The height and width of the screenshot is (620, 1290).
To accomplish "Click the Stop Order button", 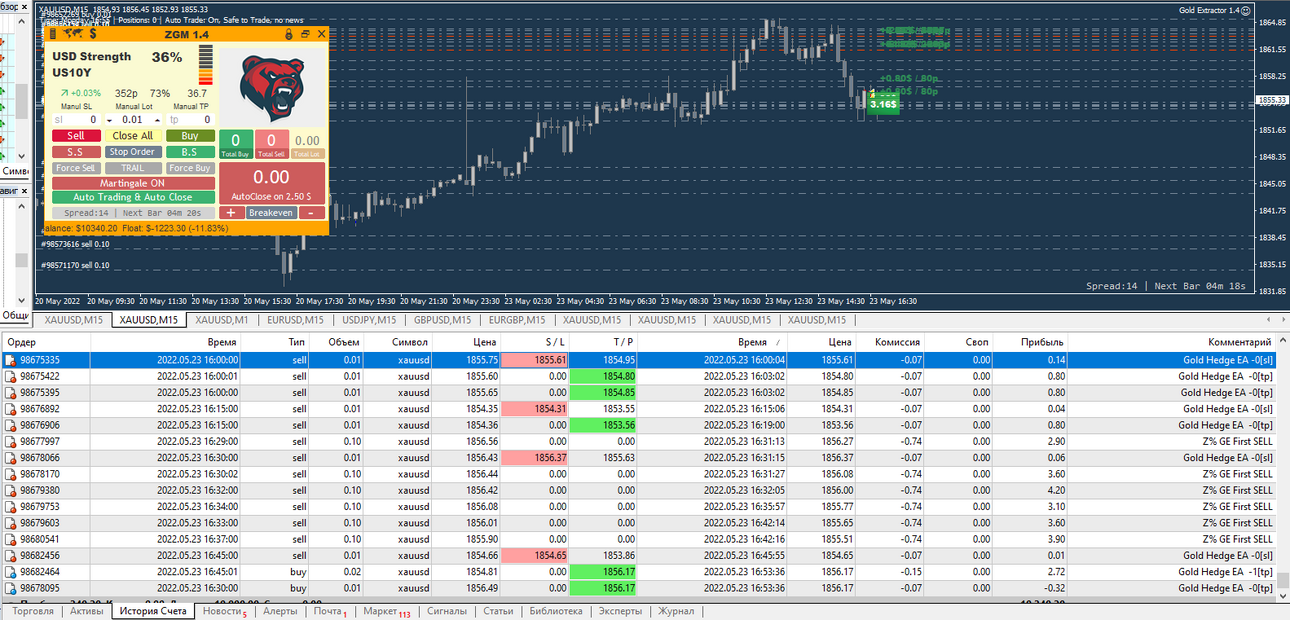I will click(133, 152).
